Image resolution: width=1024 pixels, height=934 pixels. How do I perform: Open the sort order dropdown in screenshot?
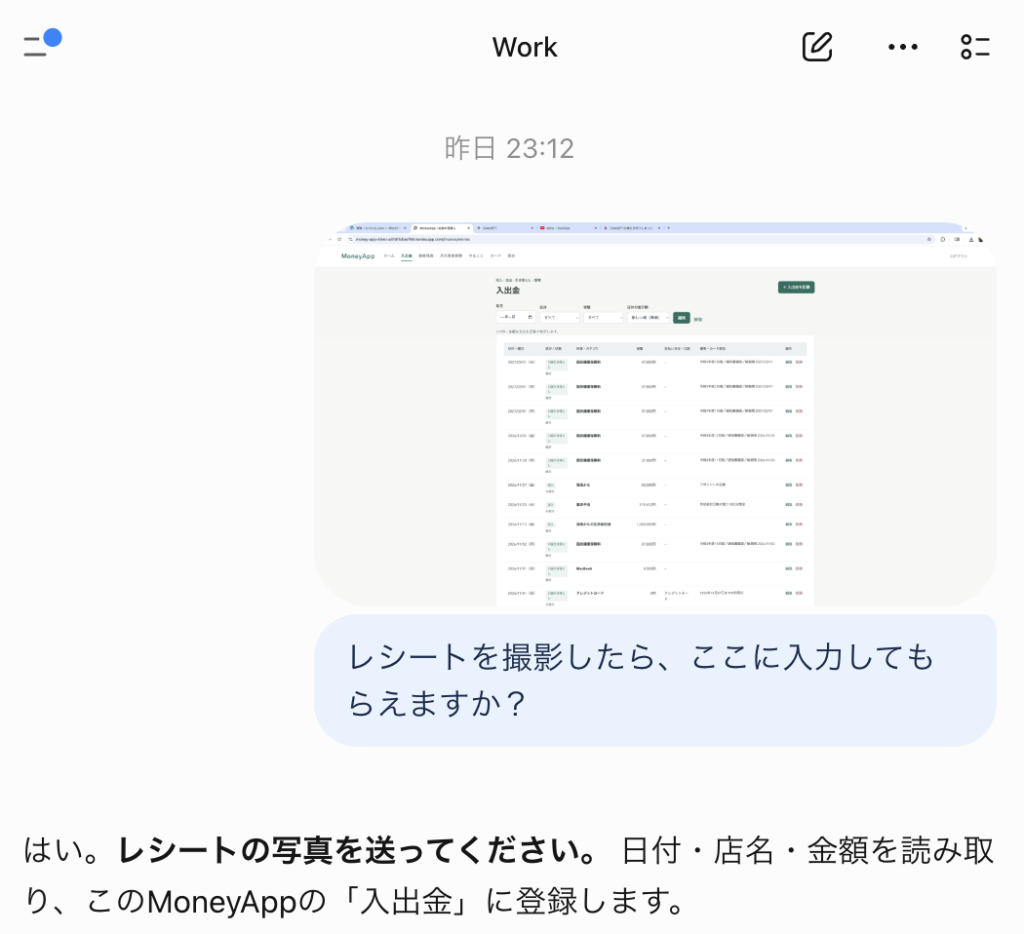[x=648, y=317]
